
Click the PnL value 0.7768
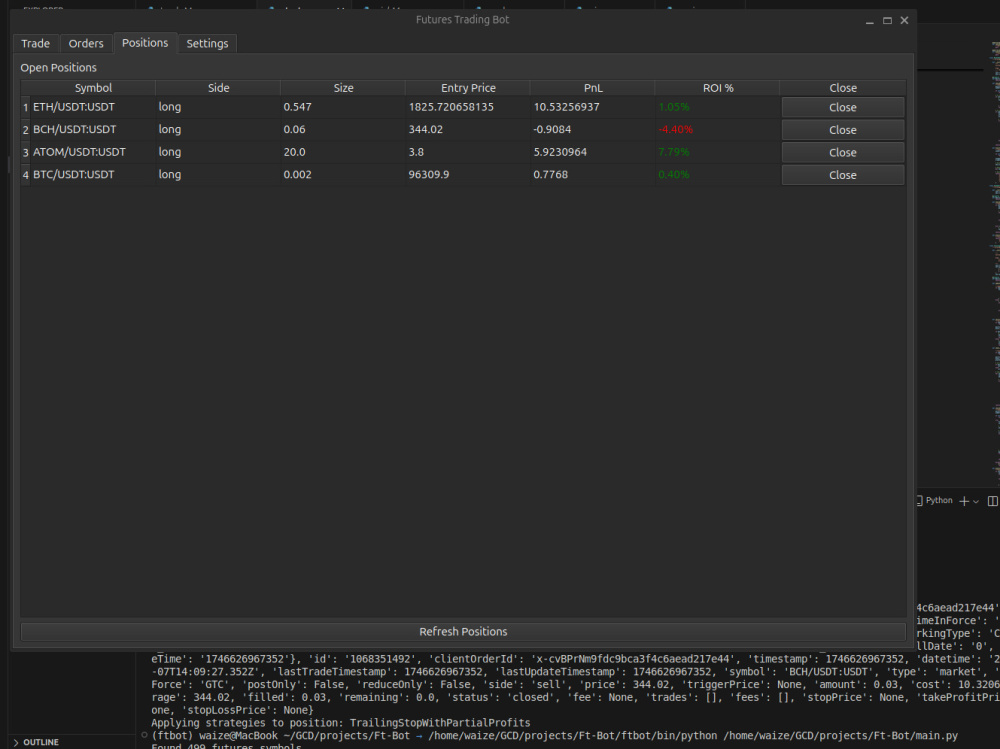[x=550, y=175]
